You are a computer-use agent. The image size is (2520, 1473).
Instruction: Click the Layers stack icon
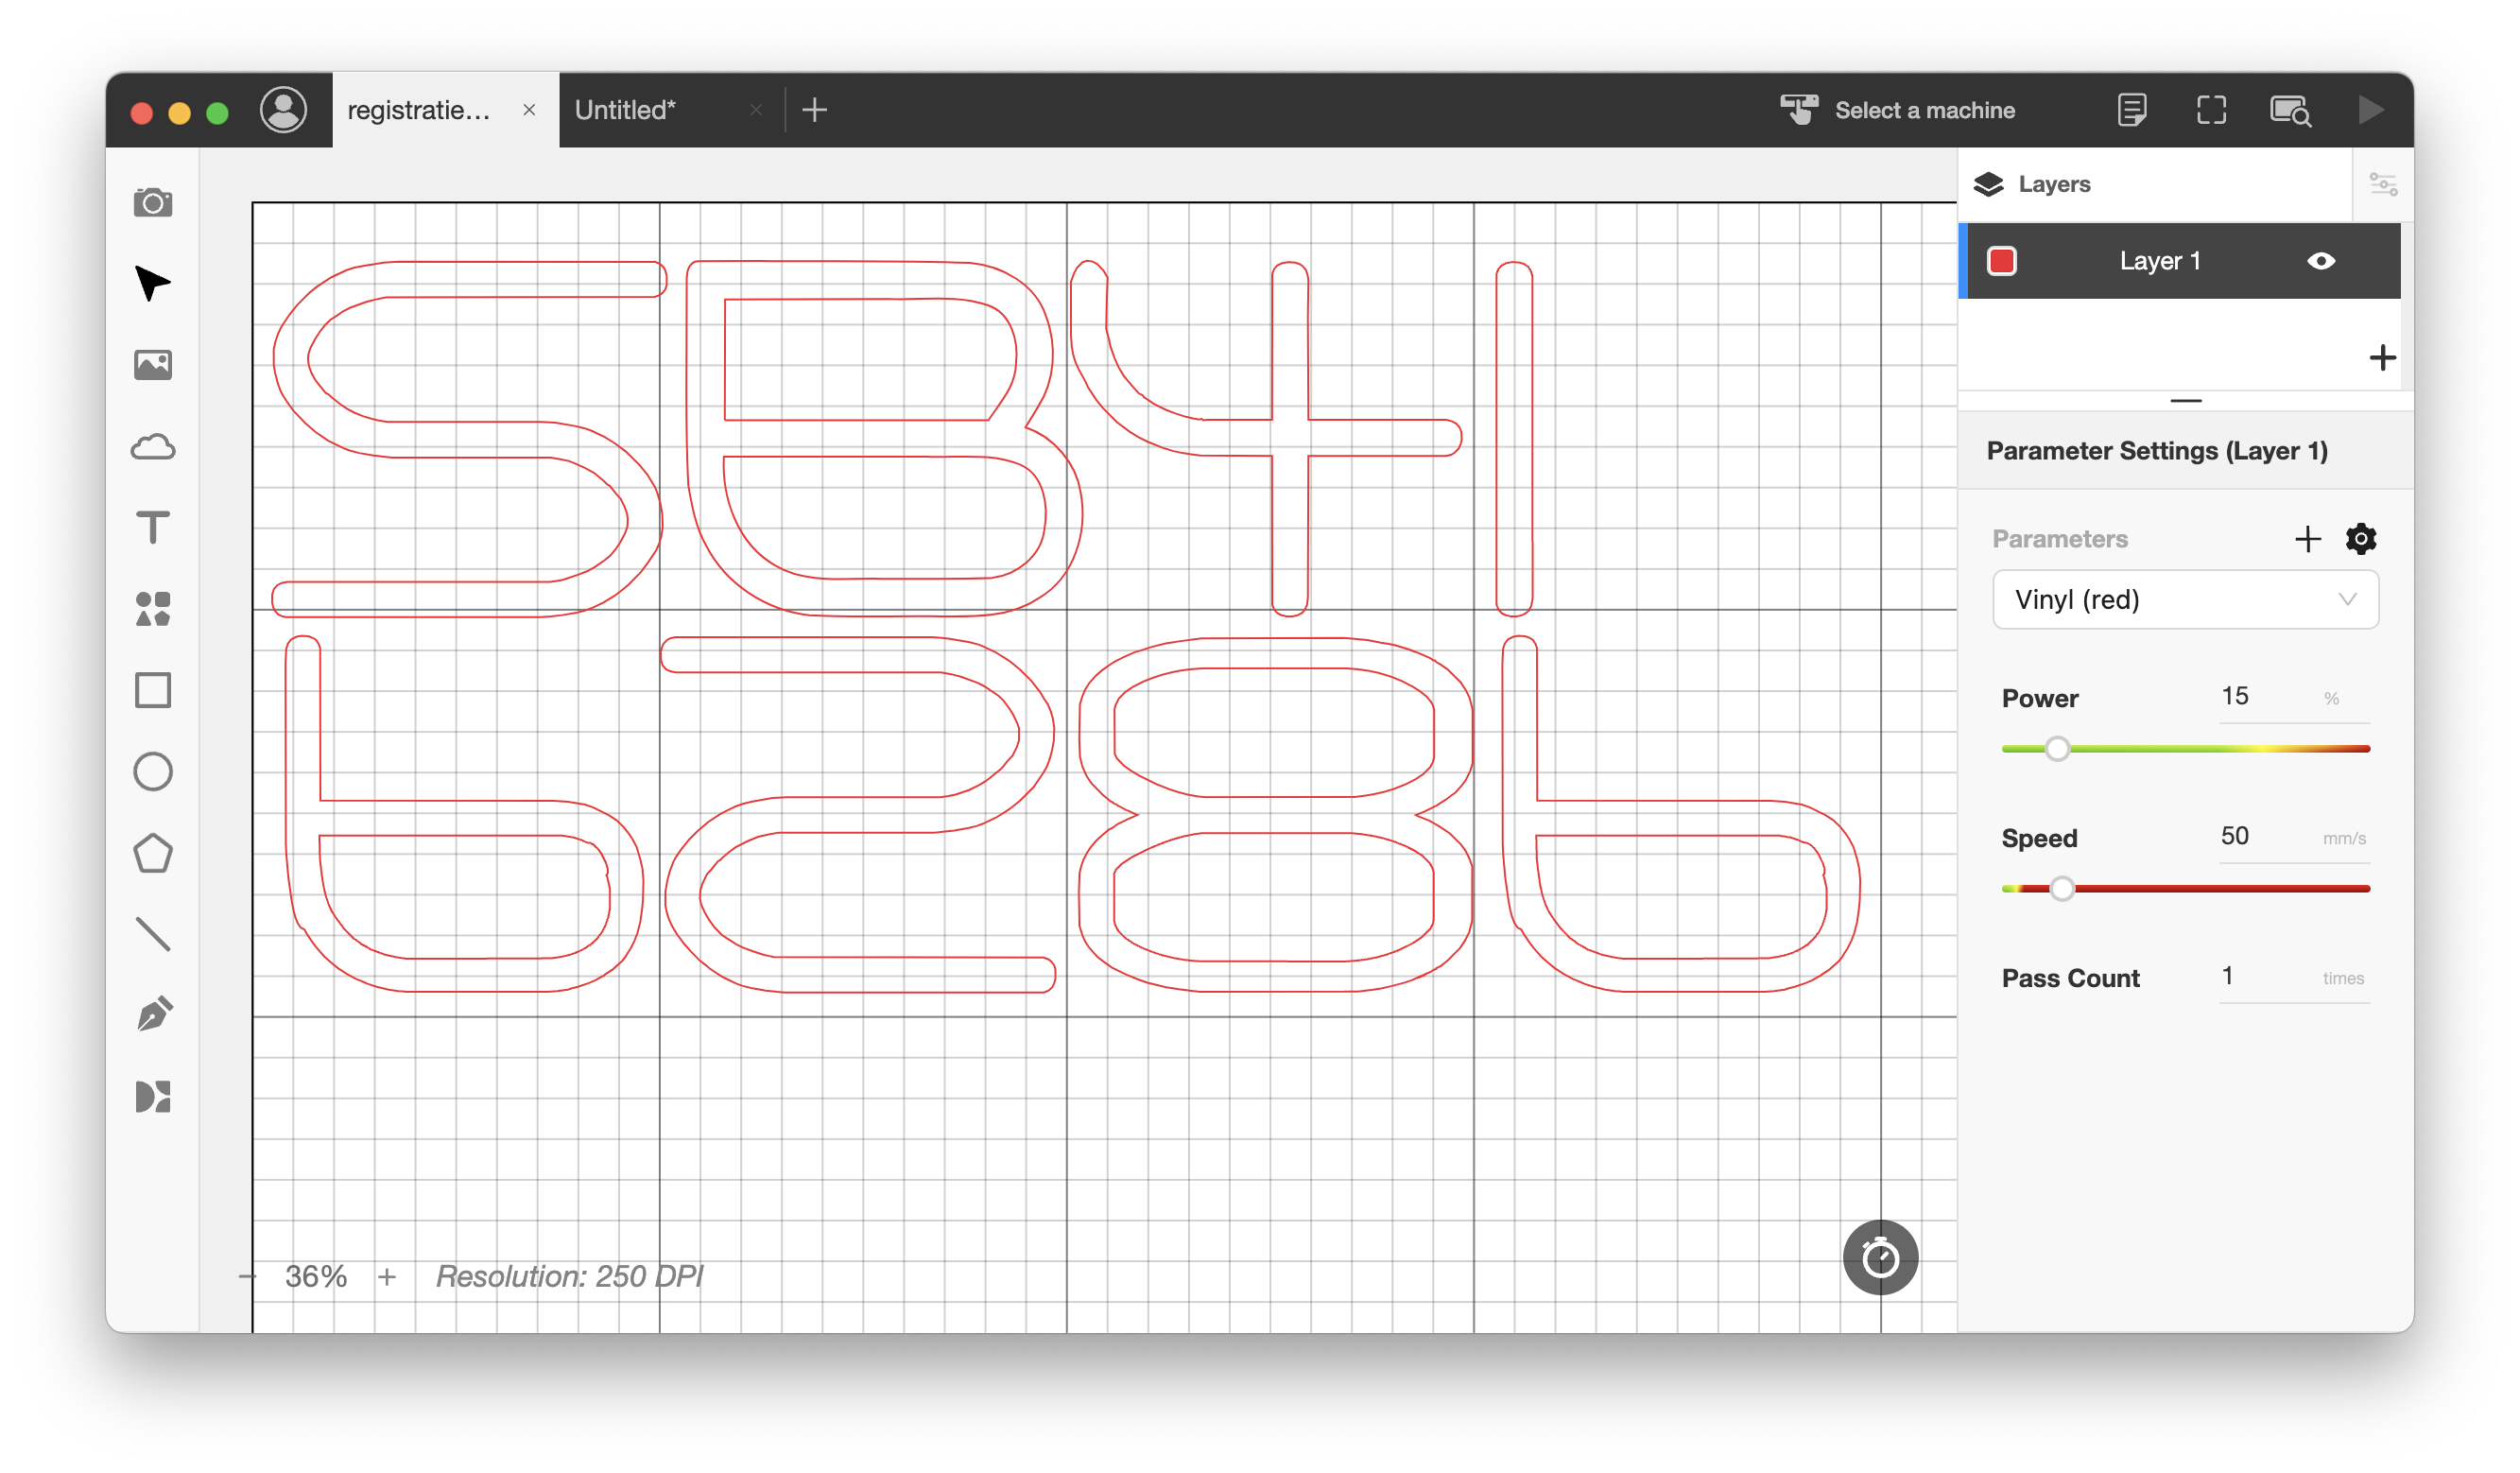(1989, 184)
